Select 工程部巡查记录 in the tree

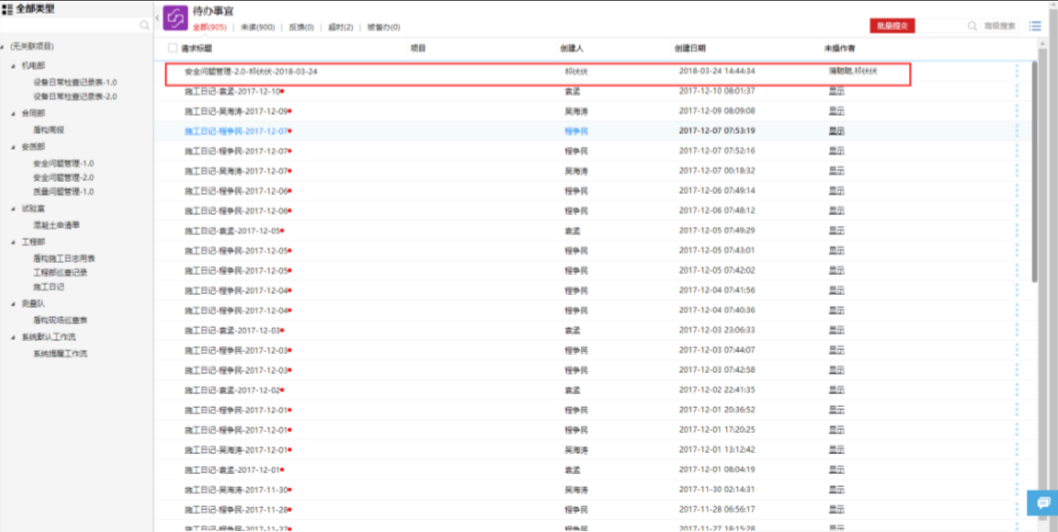(60, 273)
